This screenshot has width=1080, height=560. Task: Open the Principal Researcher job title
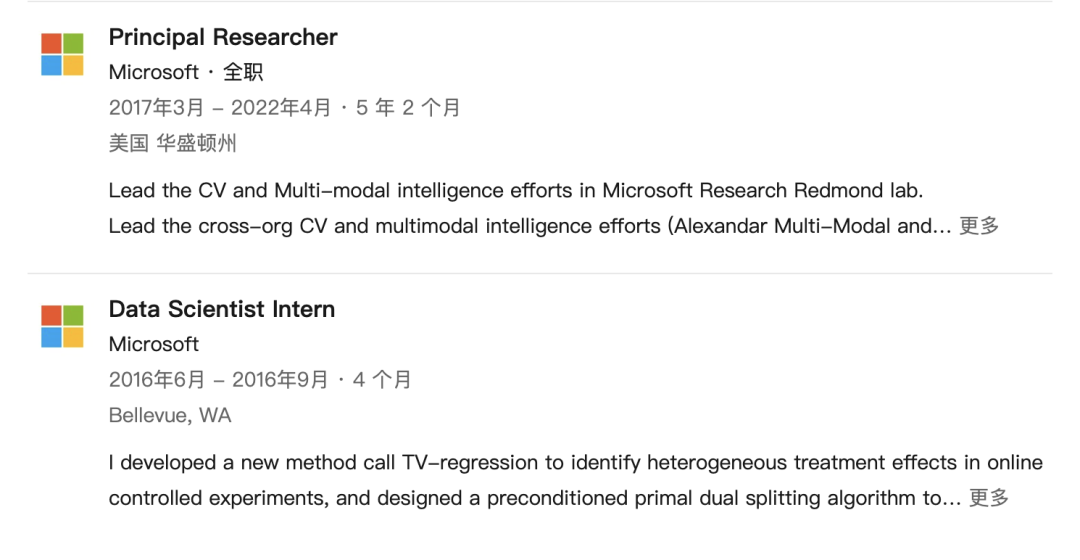click(223, 37)
